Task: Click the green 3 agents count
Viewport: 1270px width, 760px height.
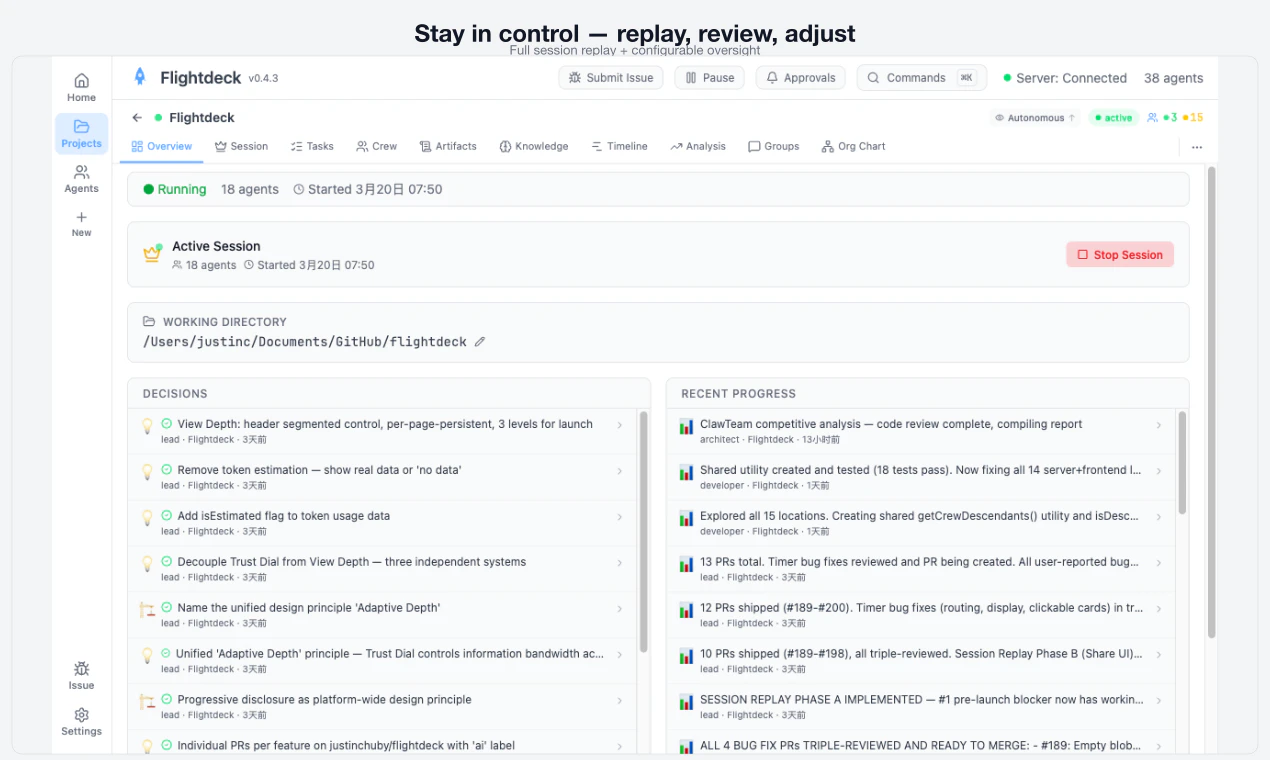Action: pos(1171,118)
